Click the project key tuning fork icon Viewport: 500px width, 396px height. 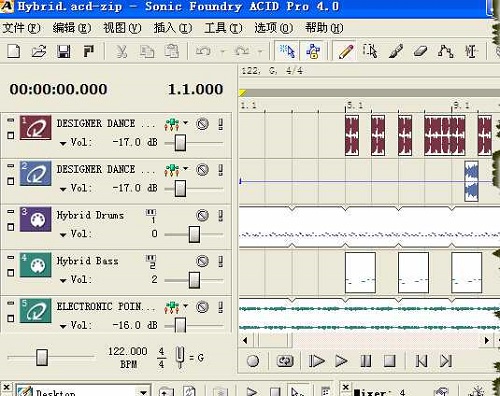tap(180, 357)
